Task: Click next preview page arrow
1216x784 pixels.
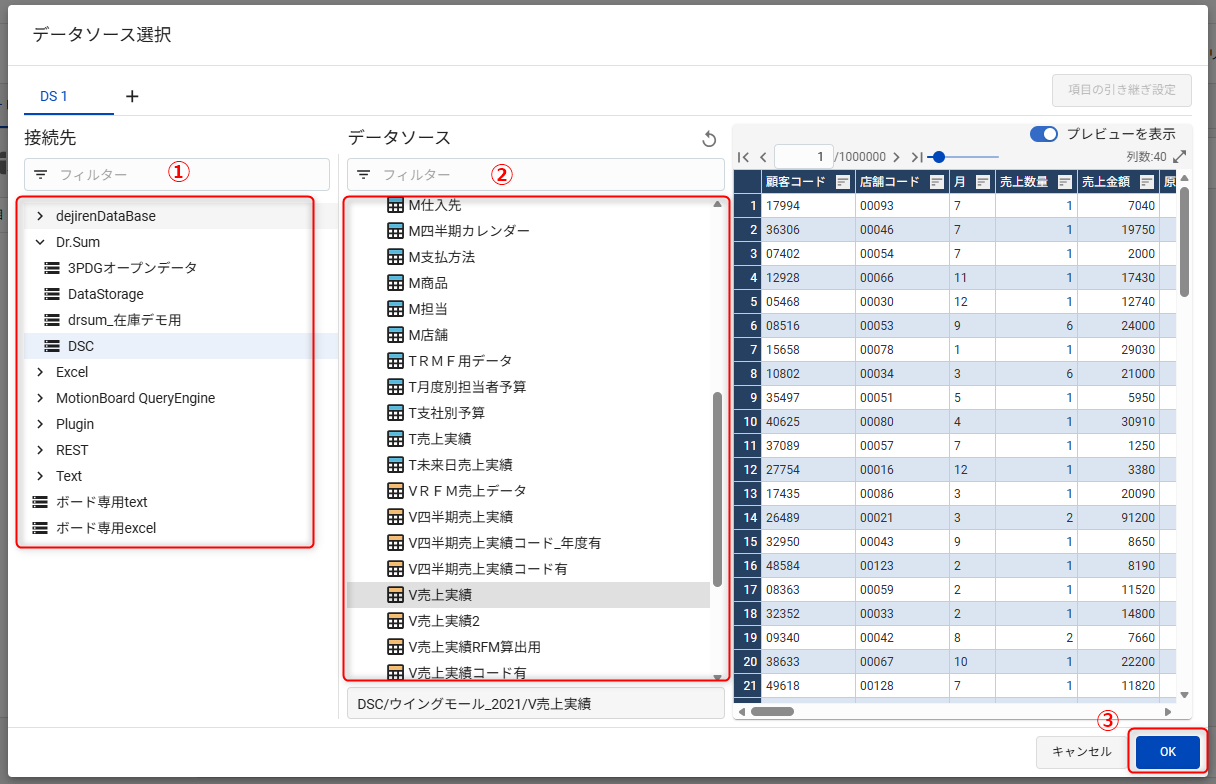Action: click(x=896, y=157)
